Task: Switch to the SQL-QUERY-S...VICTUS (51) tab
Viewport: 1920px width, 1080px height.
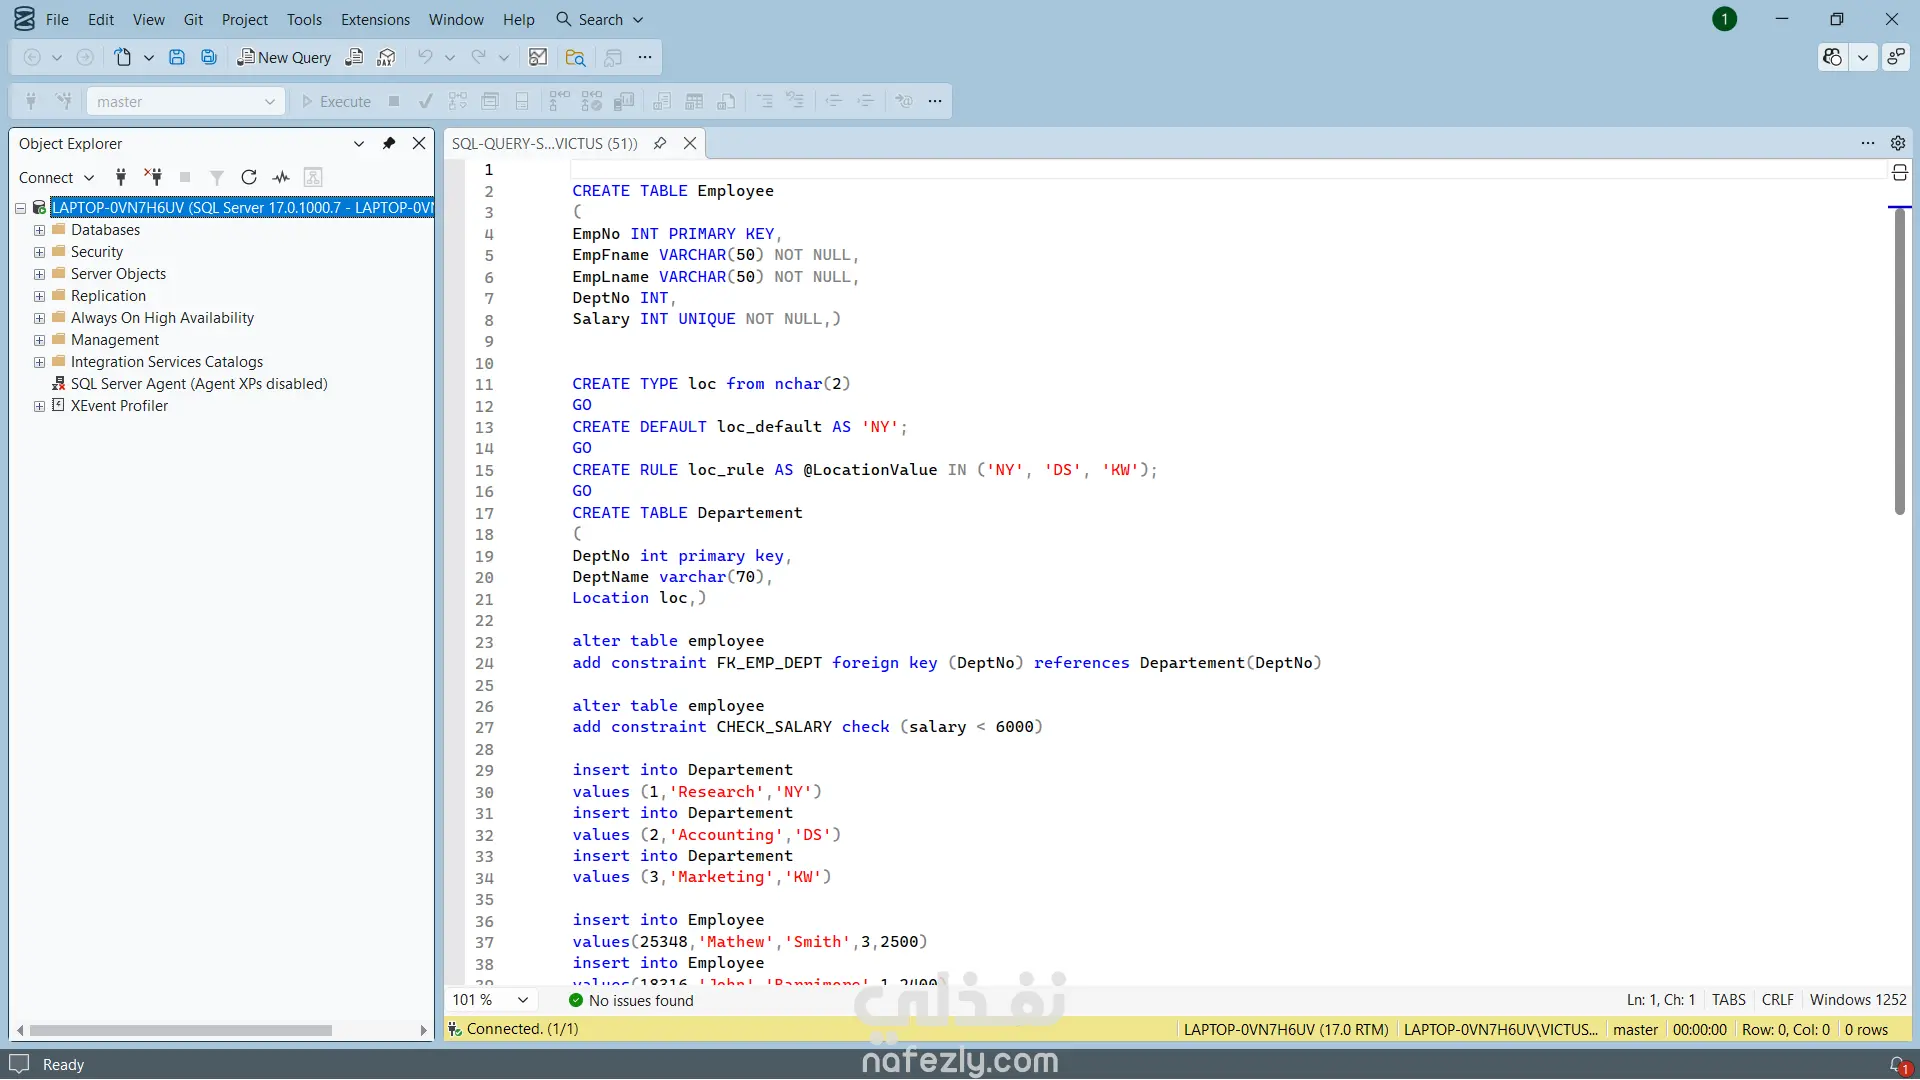Action: pos(545,143)
